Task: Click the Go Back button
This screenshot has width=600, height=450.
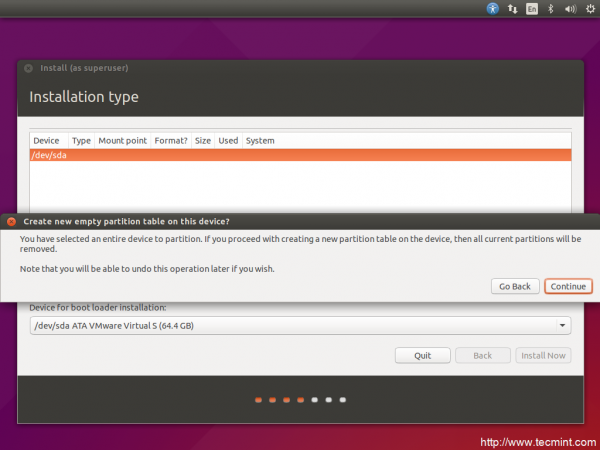Action: pyautogui.click(x=514, y=286)
